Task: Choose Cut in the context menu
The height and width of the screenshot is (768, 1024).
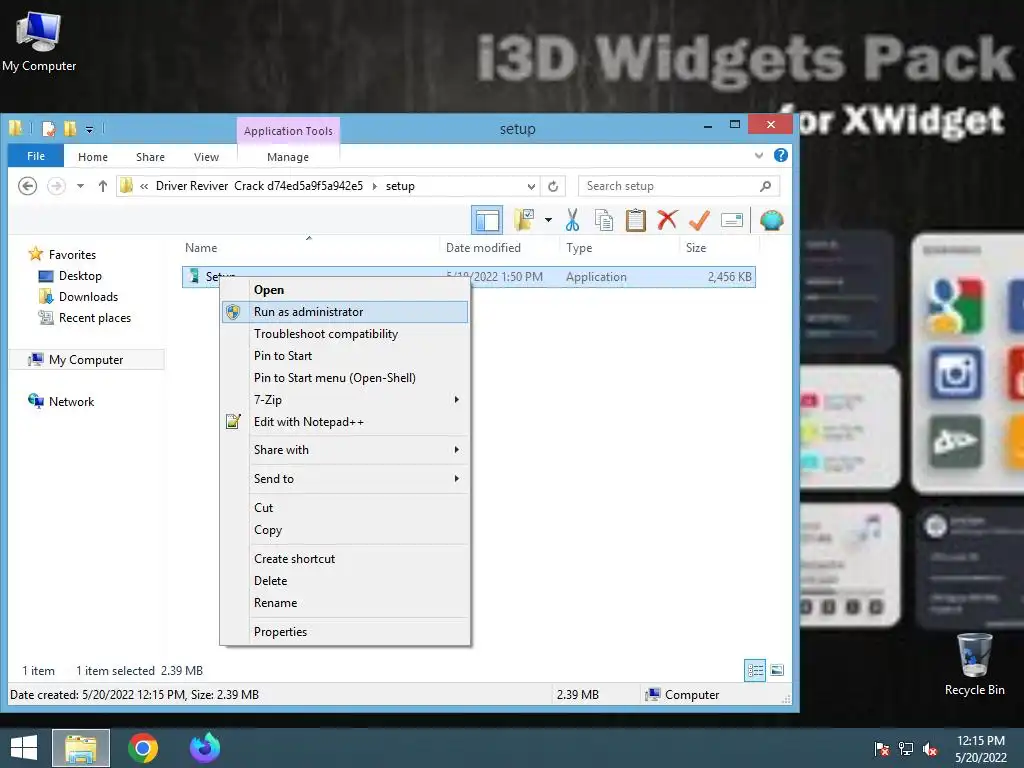Action: (x=345, y=507)
